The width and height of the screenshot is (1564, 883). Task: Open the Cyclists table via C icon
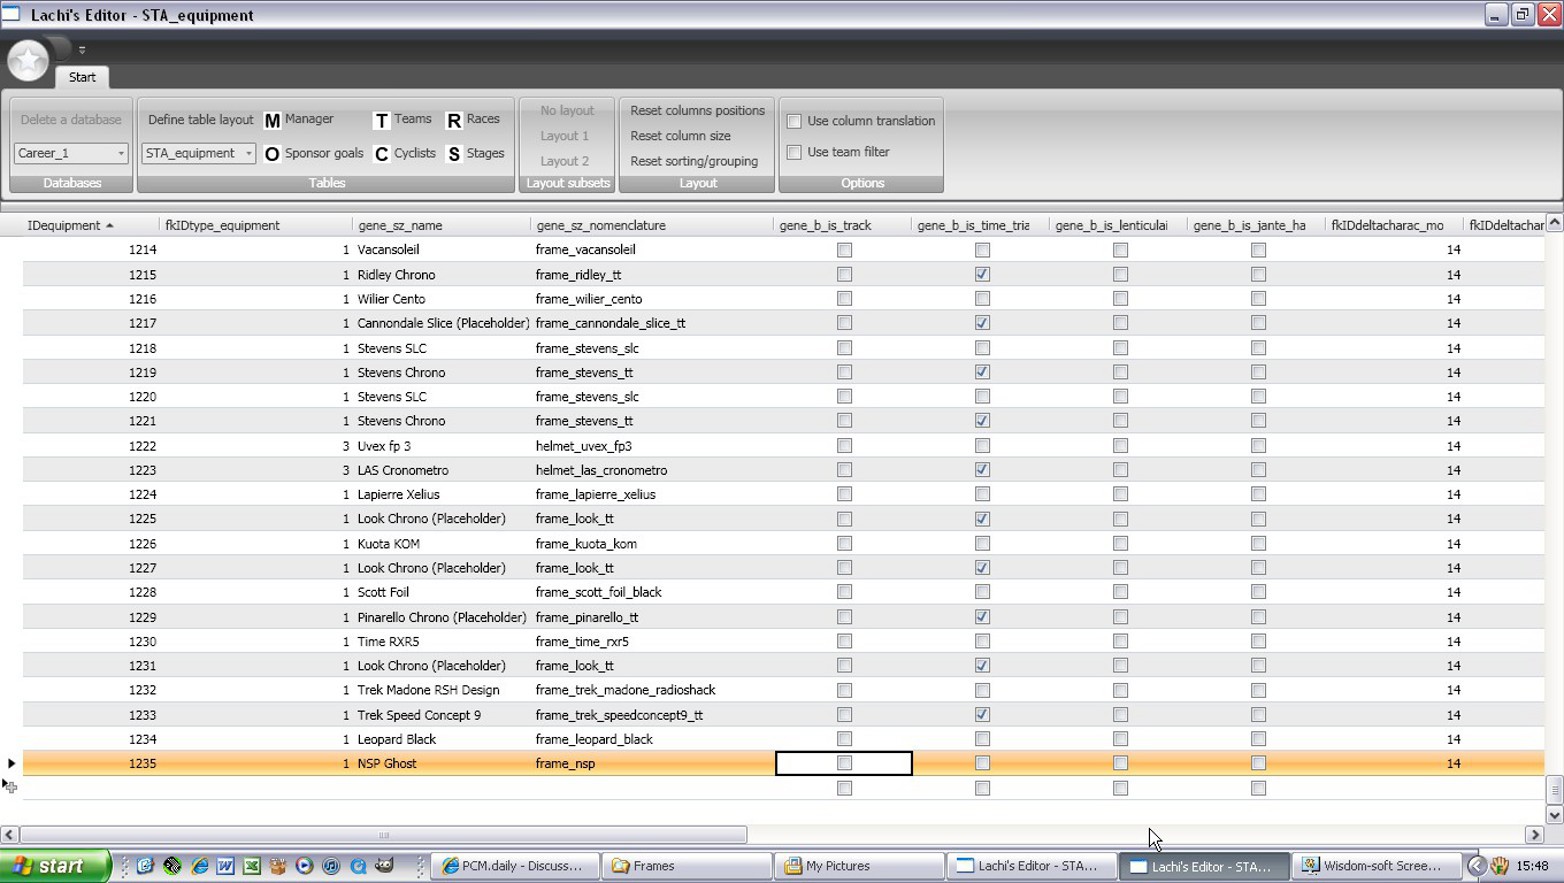tap(381, 154)
